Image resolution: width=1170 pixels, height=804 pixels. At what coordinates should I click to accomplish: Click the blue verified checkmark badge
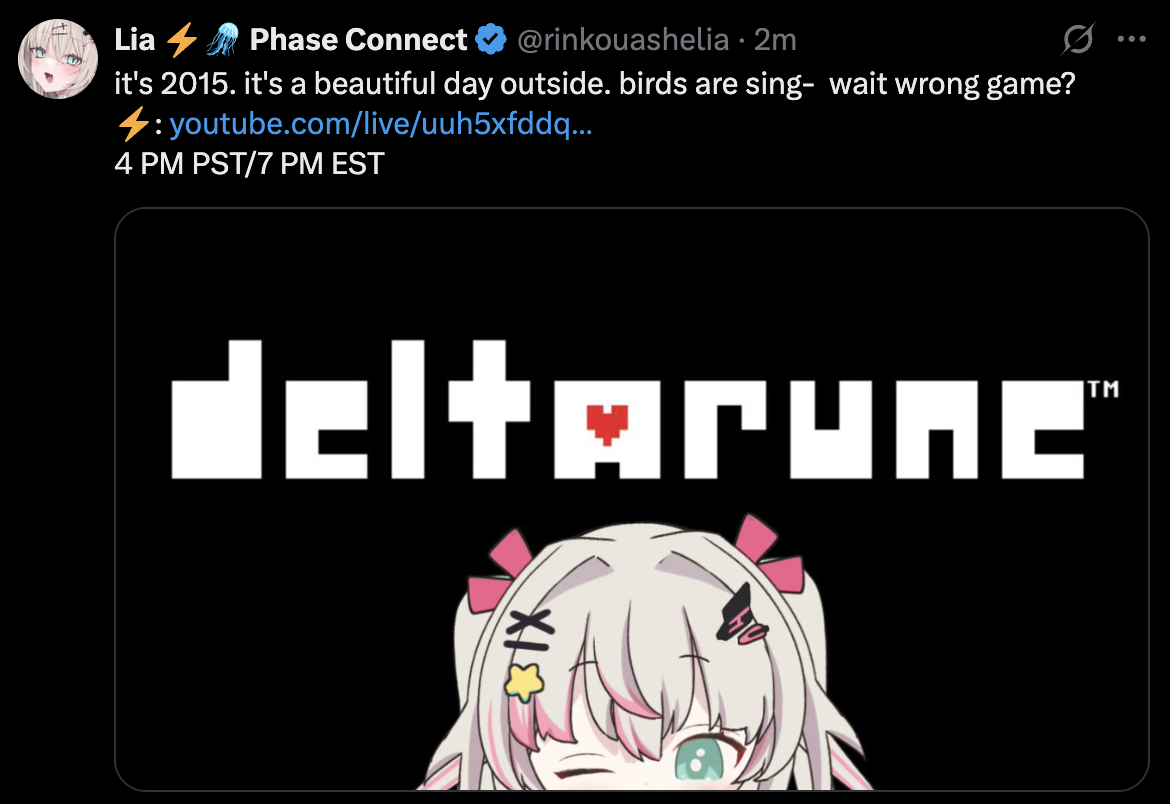[x=491, y=40]
